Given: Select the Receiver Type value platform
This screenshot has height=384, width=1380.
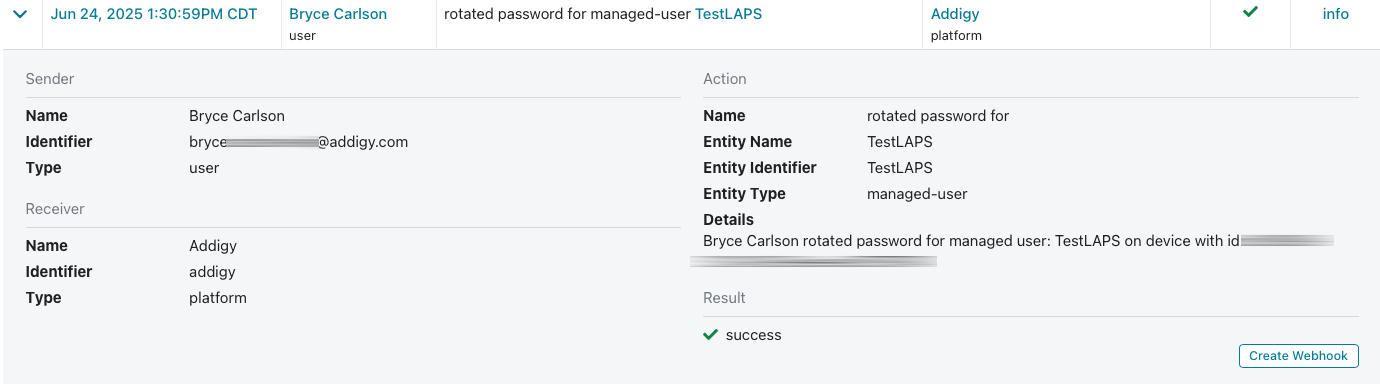Looking at the screenshot, I should [218, 298].
